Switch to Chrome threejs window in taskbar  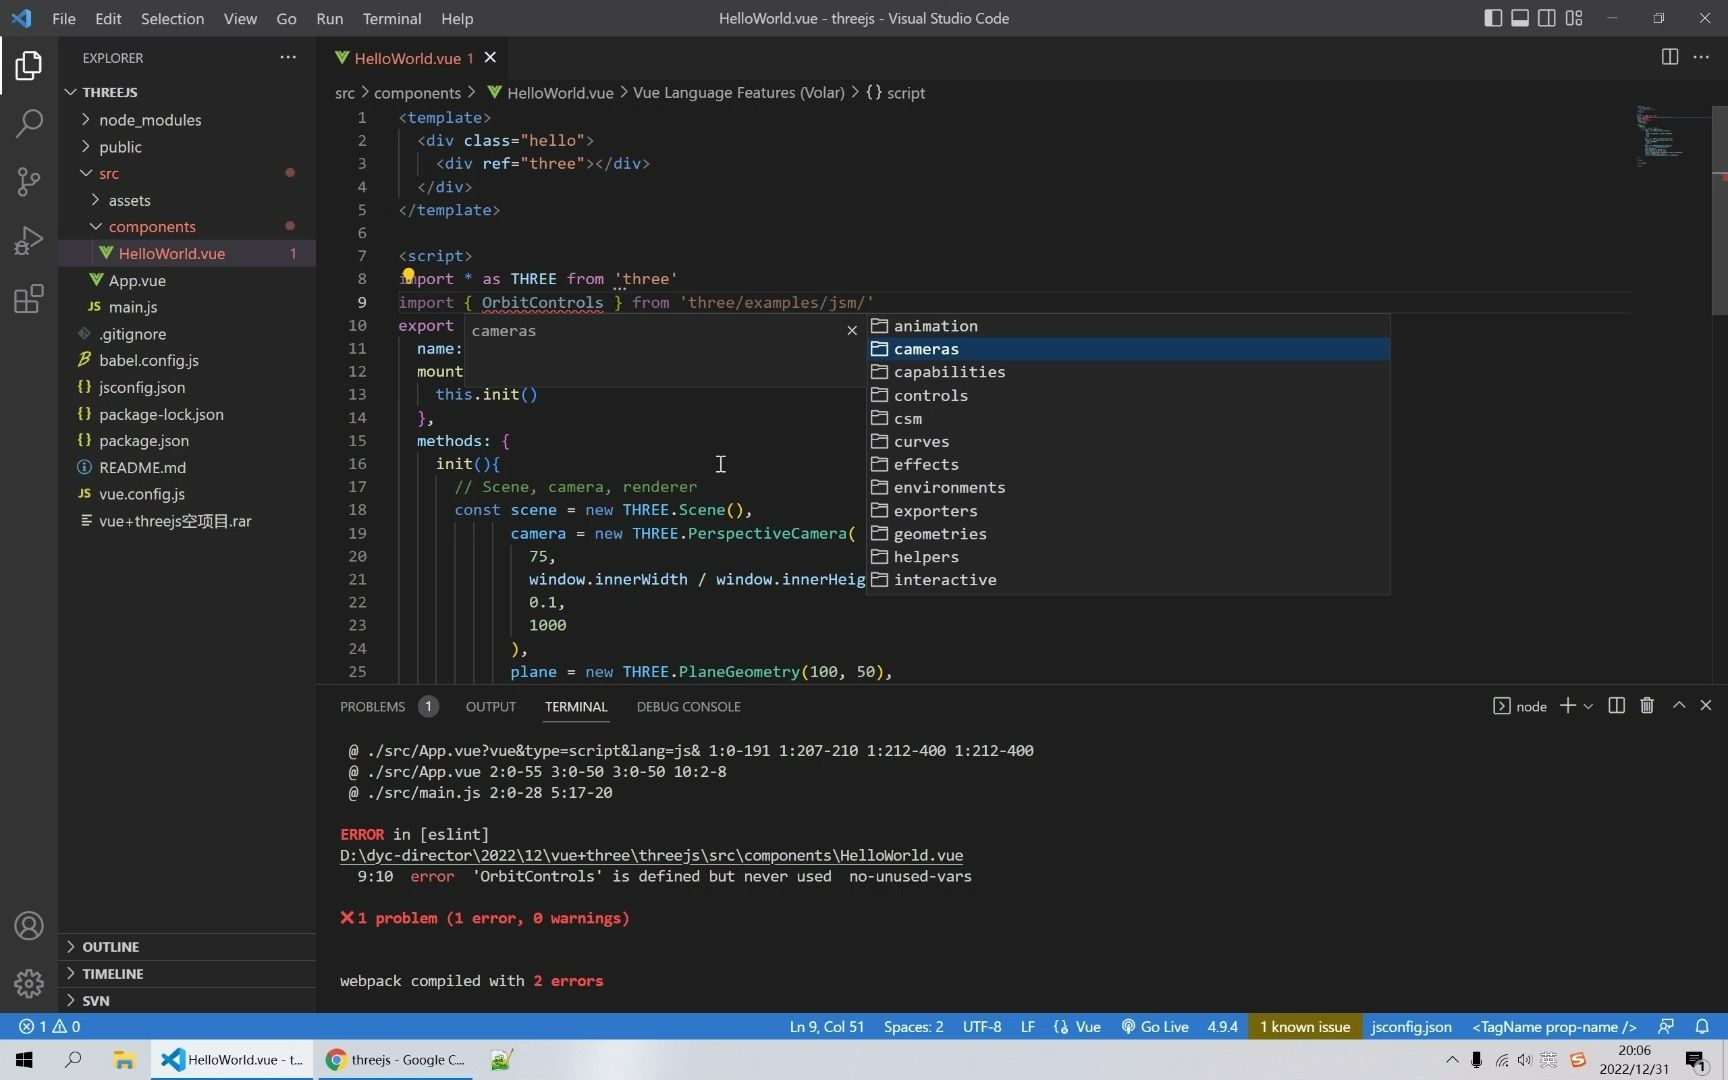[x=396, y=1060]
